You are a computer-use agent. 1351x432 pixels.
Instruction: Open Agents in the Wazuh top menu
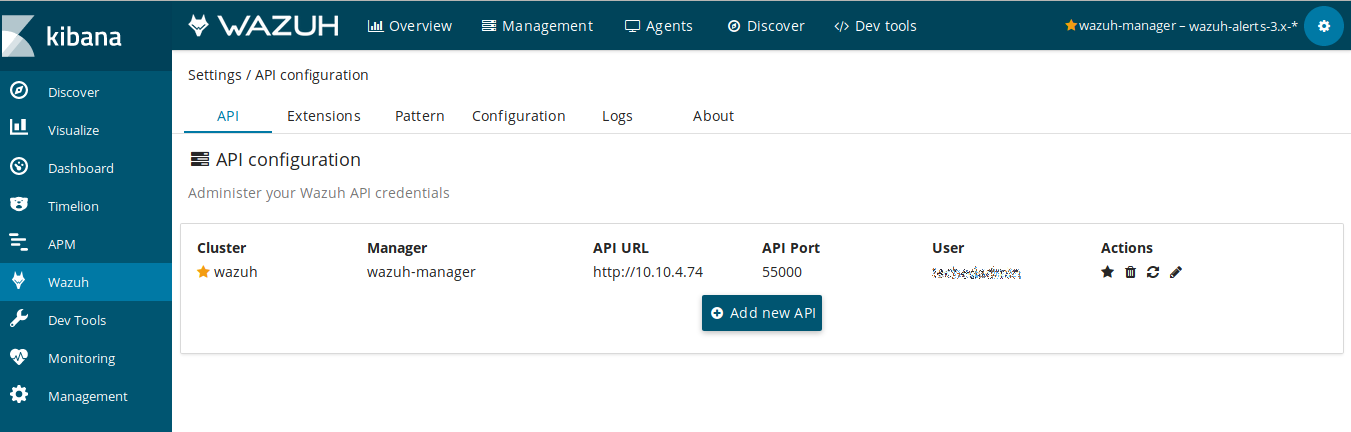click(x=658, y=26)
